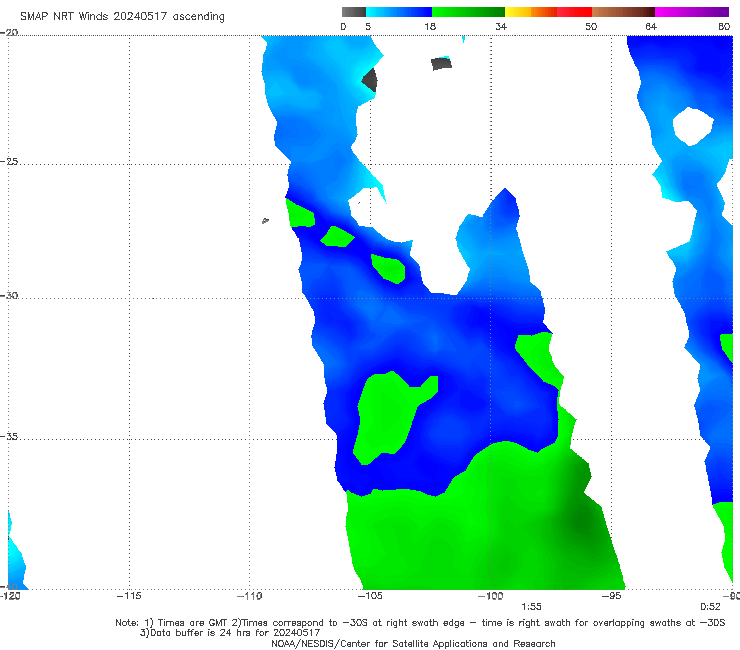Viewport: 740px width, 650px height.
Task: Click the green segment of the color bar
Action: pos(468,12)
